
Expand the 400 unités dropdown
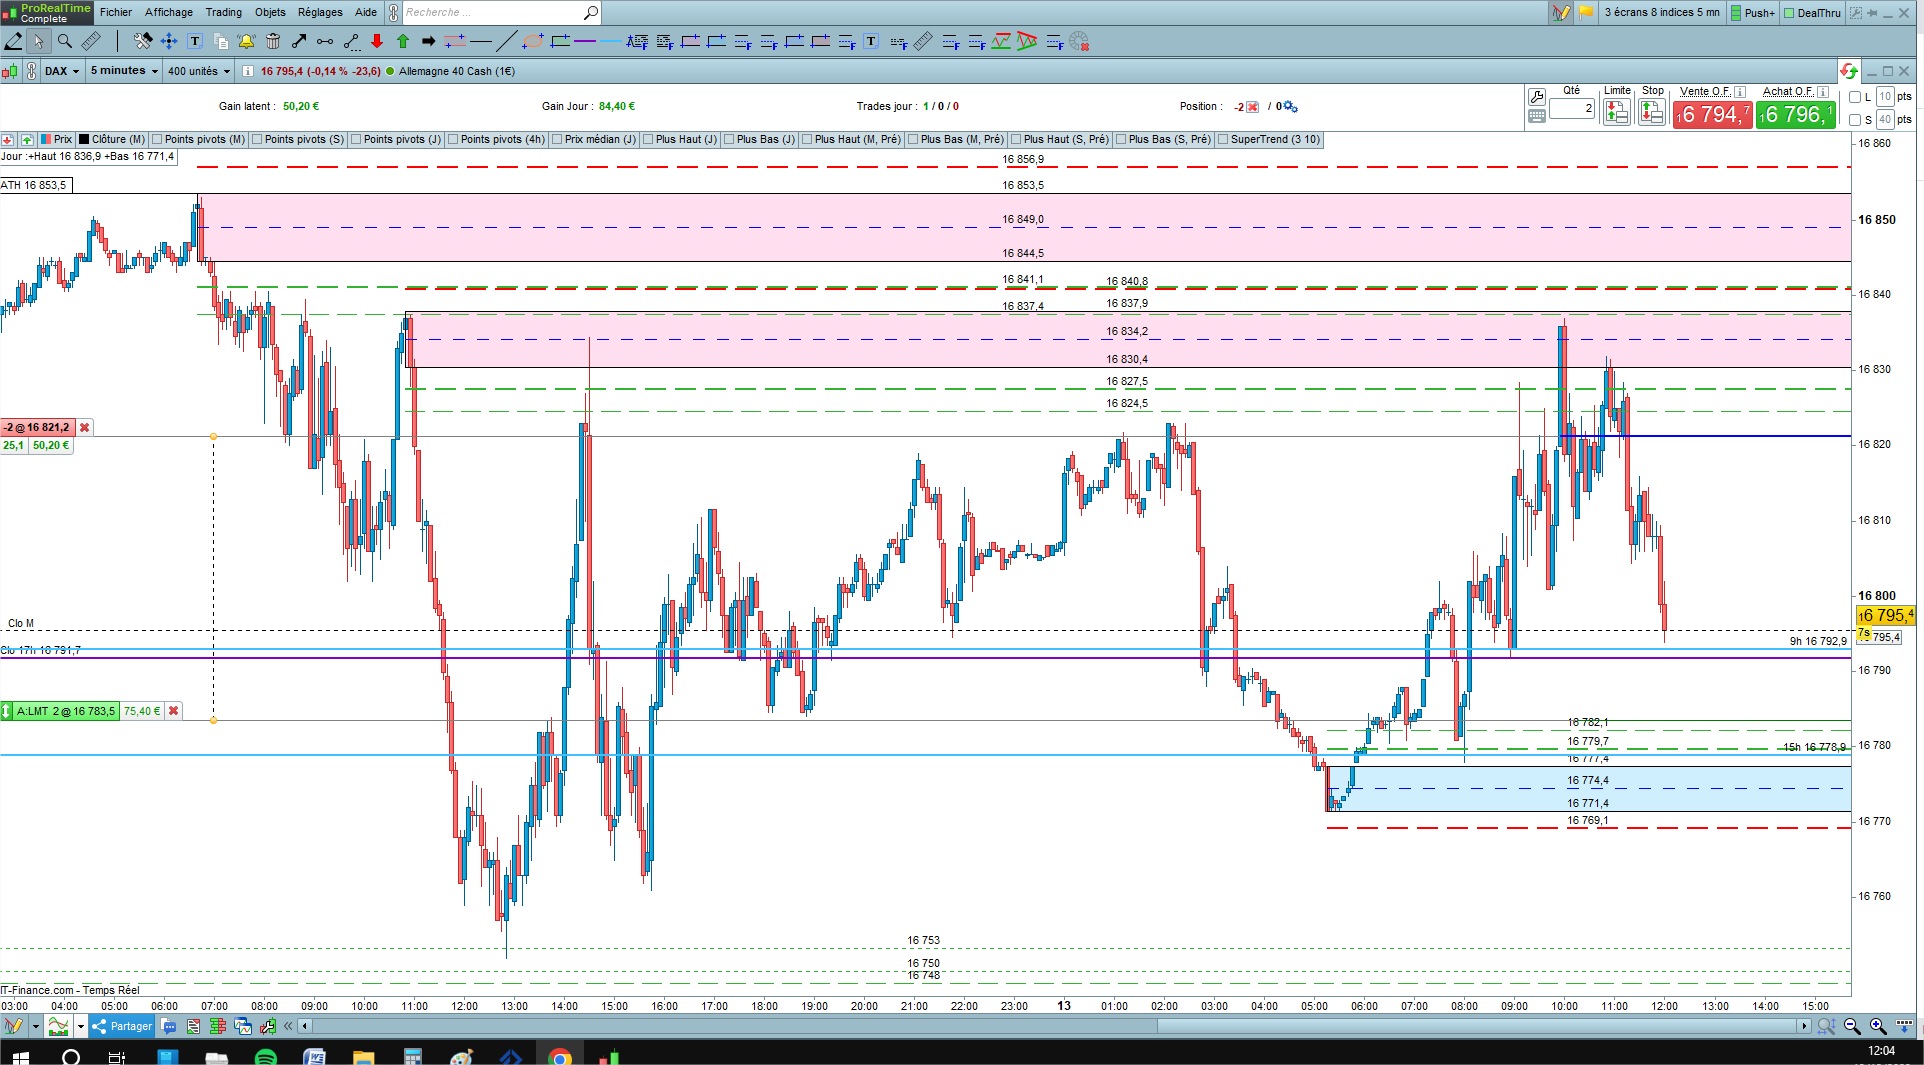(x=198, y=71)
